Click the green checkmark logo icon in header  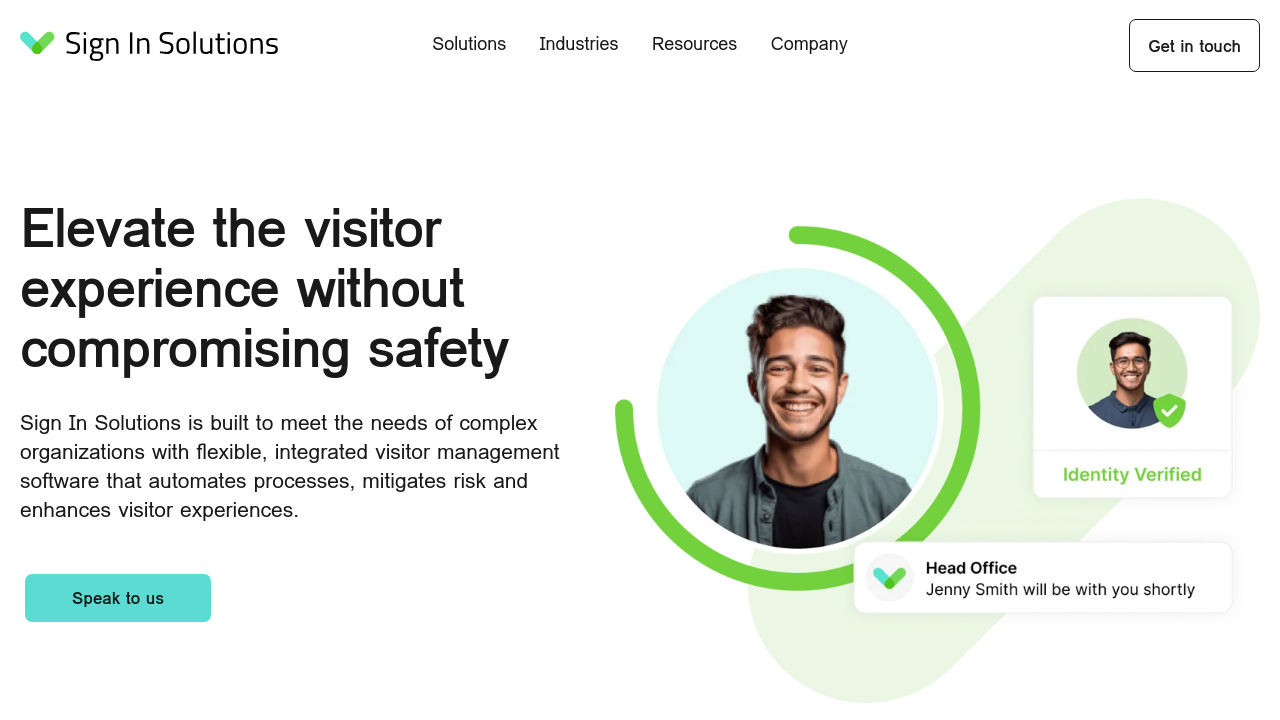(37, 43)
